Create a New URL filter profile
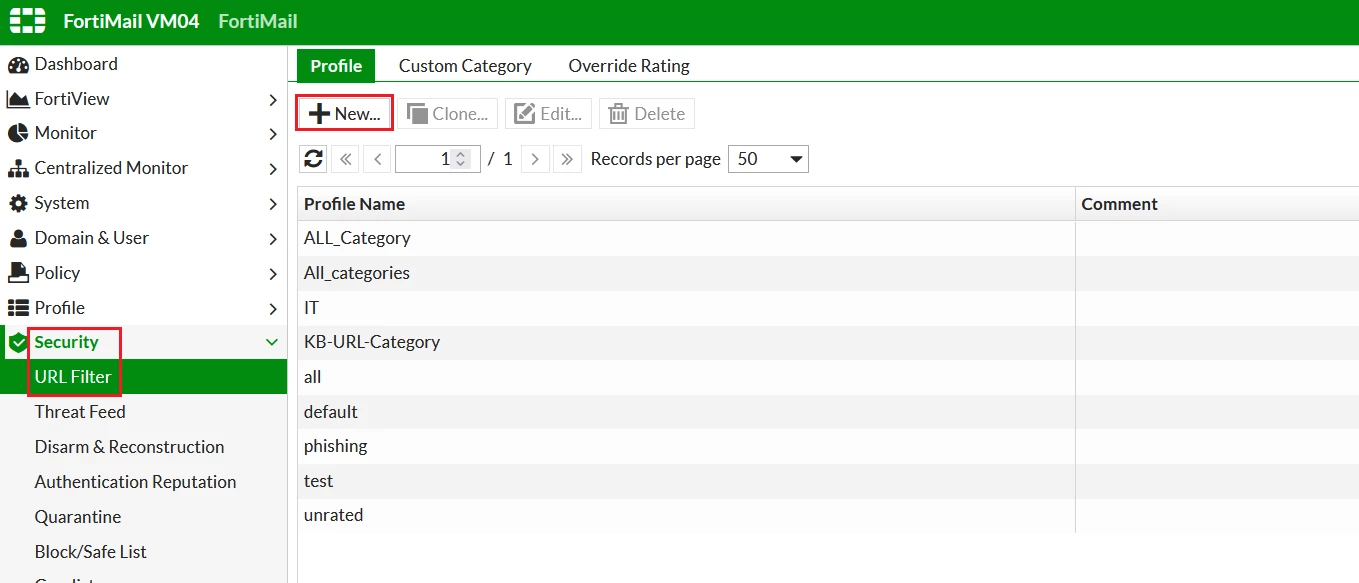This screenshot has width=1359, height=583. [x=345, y=113]
